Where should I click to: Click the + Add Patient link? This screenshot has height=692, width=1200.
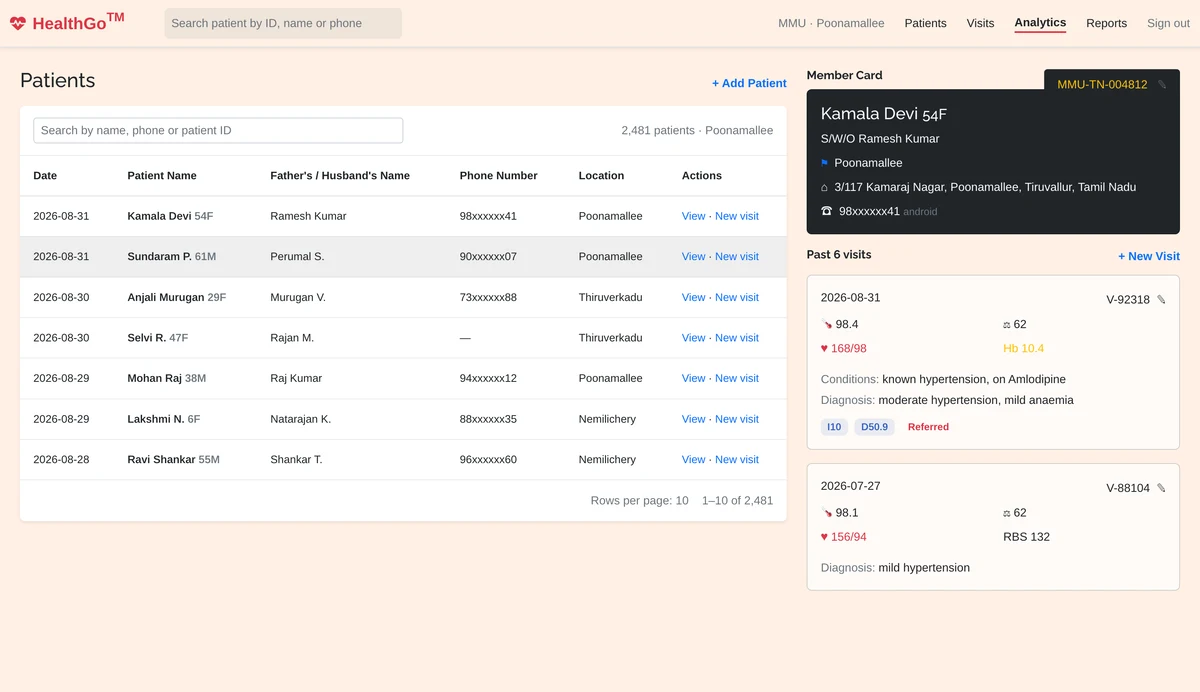(x=749, y=83)
